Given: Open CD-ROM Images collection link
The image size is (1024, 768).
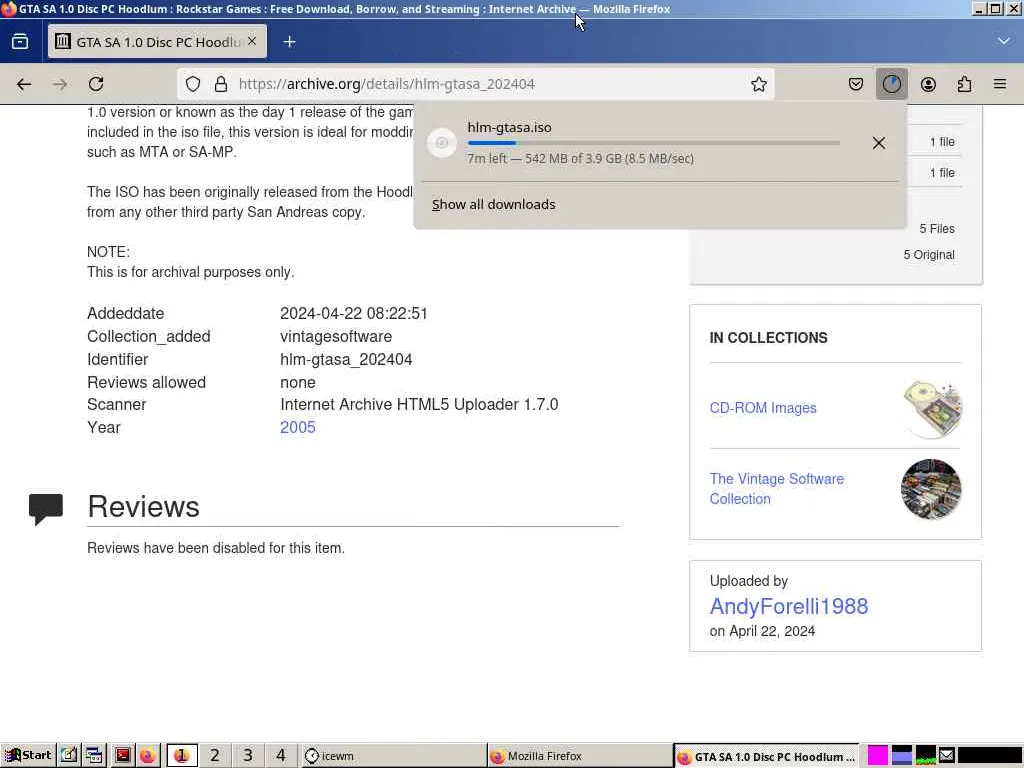Looking at the screenshot, I should point(763,408).
